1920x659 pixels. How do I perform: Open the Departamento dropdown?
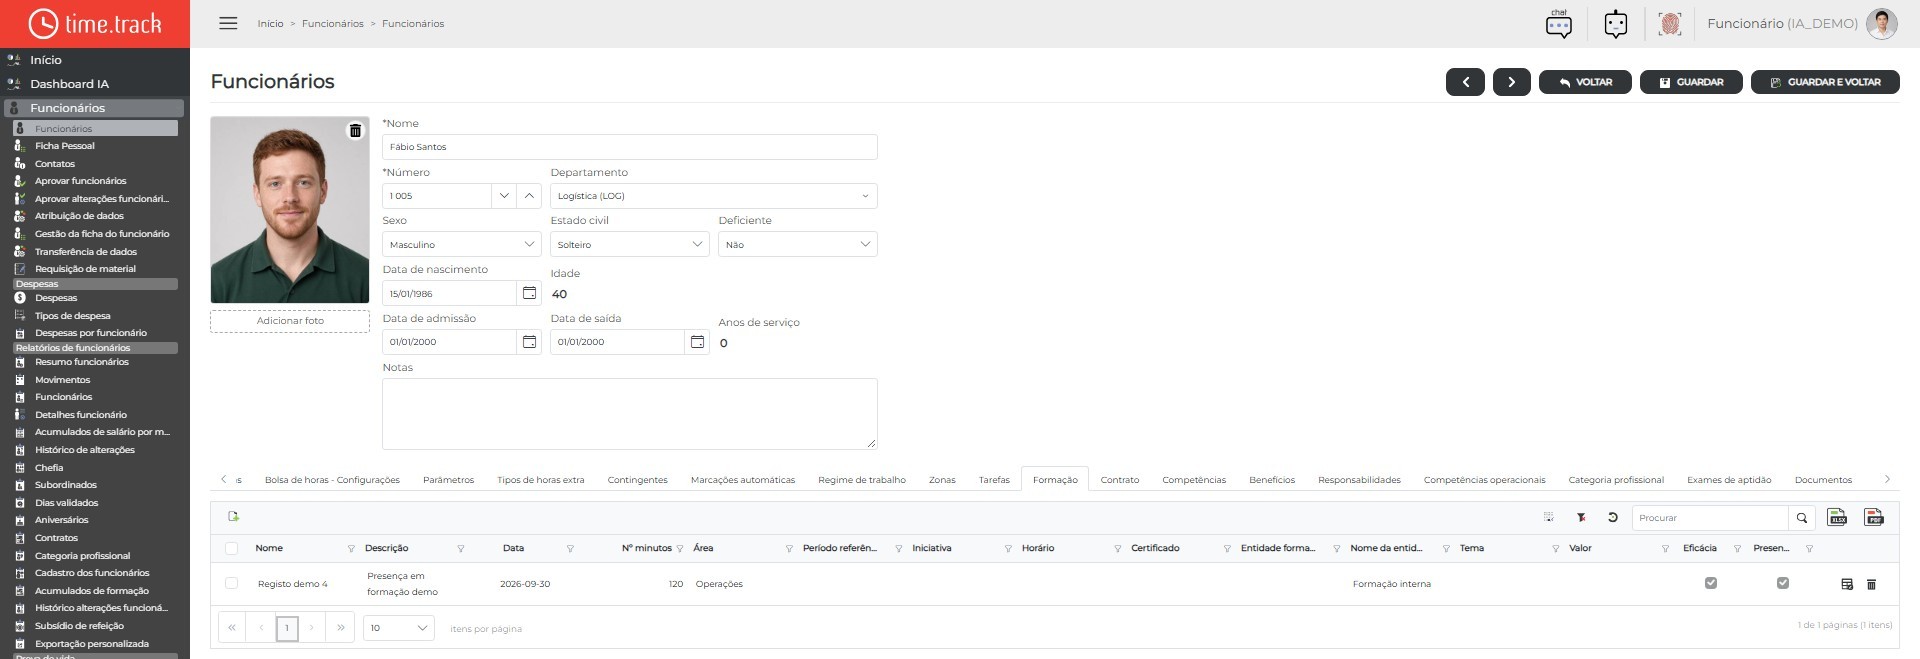[714, 196]
